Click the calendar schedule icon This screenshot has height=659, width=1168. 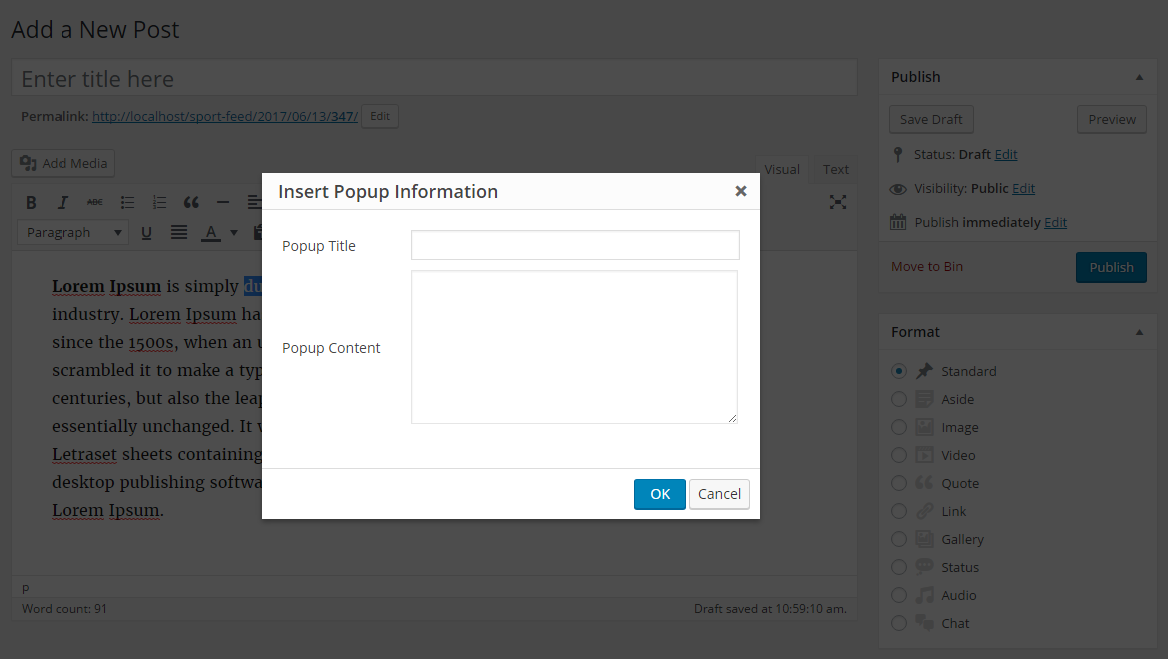898,222
